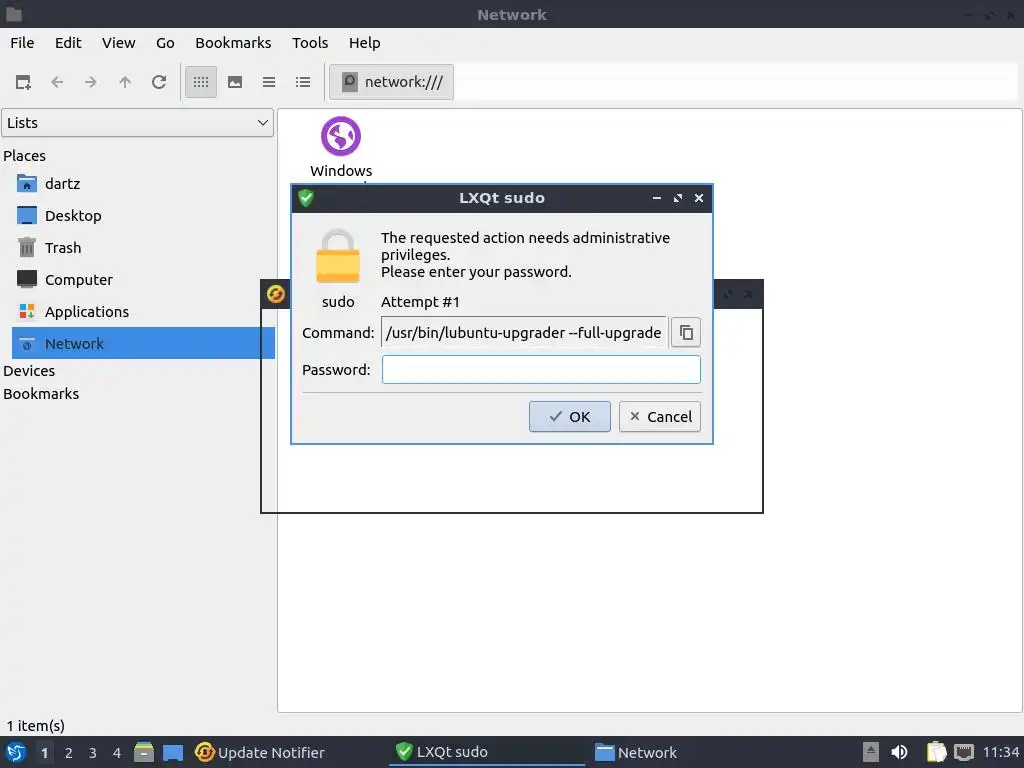Confirm with the OK button

(x=569, y=417)
